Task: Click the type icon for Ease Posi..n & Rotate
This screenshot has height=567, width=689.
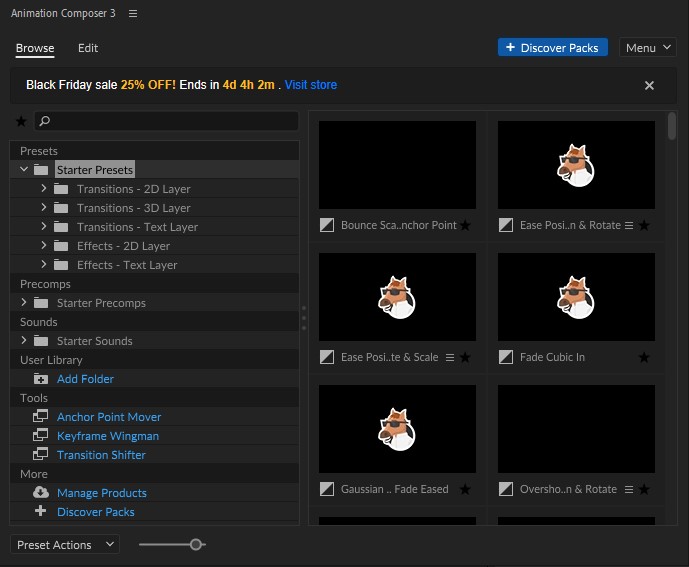Action: click(506, 225)
